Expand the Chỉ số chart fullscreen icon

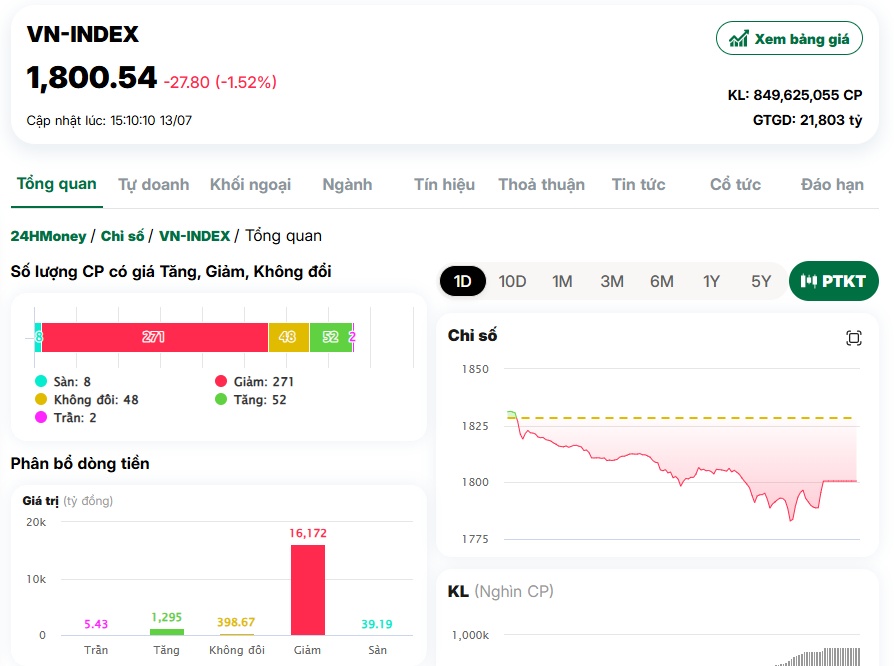(x=854, y=338)
